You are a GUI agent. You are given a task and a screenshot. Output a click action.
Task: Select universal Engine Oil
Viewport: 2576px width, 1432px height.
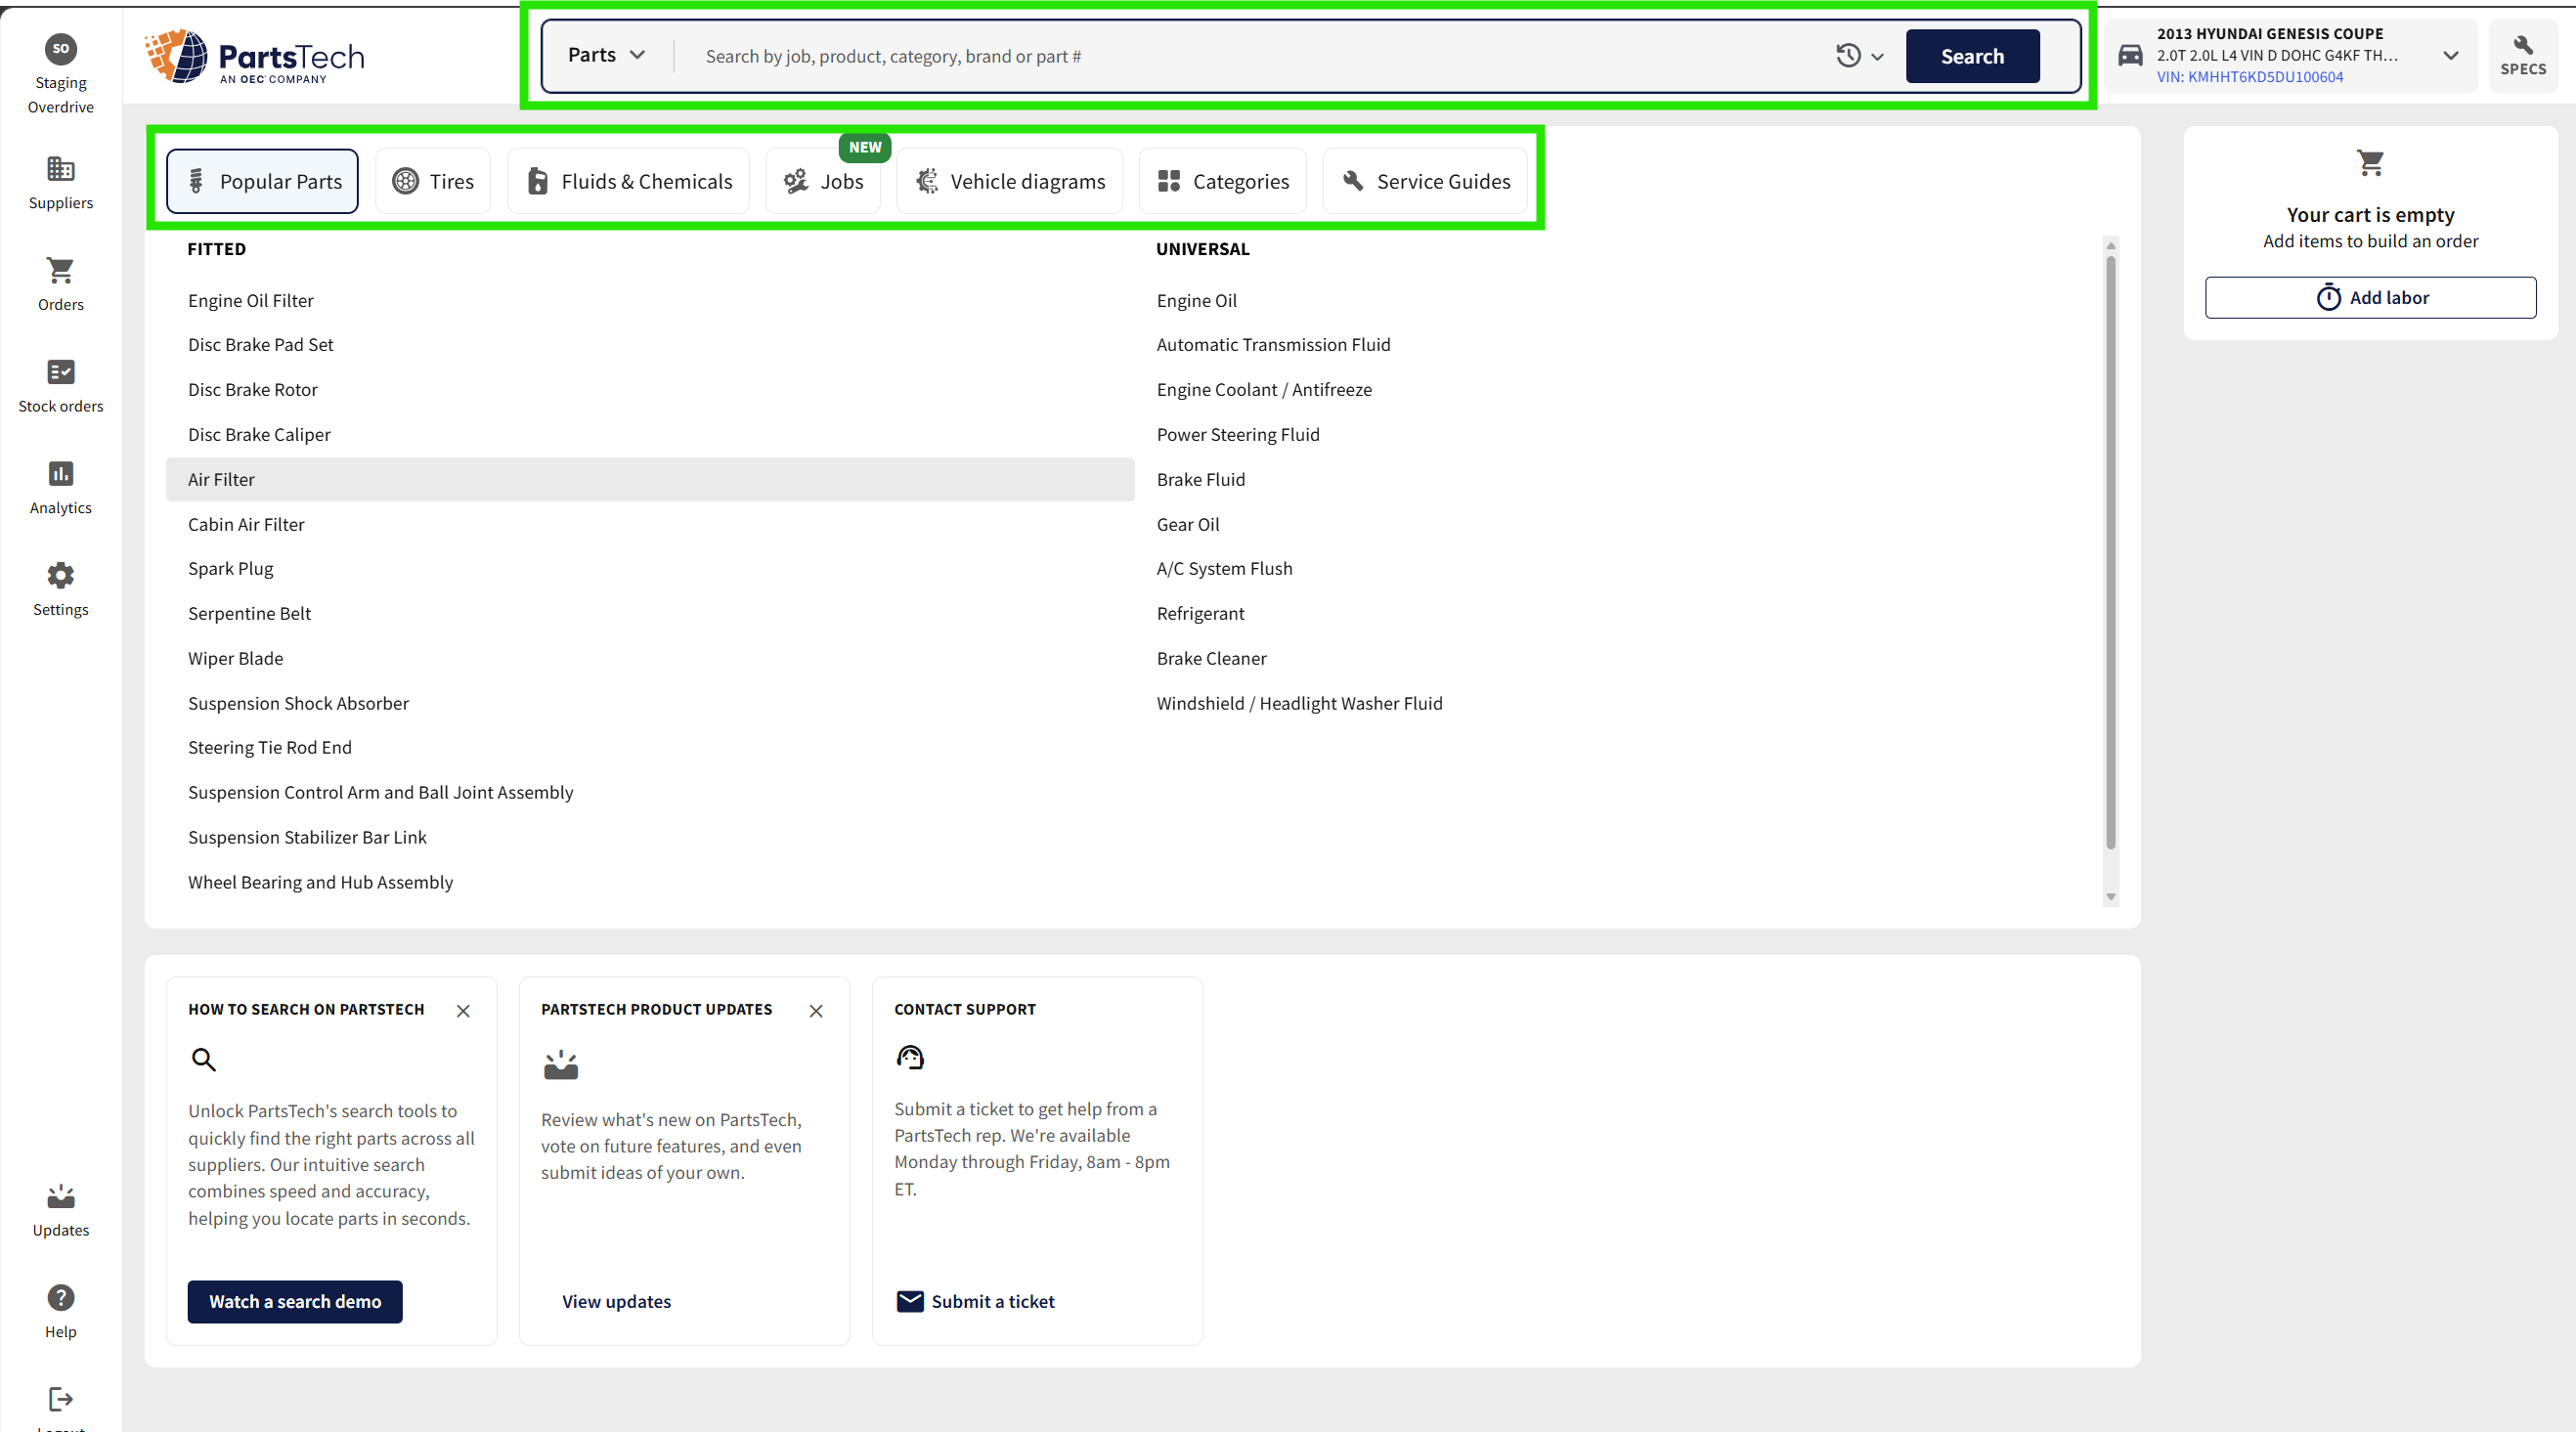click(x=1196, y=300)
